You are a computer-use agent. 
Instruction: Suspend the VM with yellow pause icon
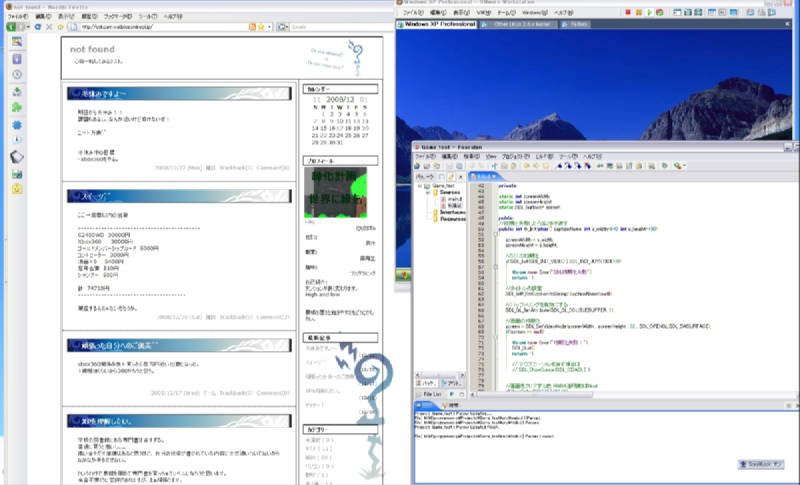(x=638, y=13)
